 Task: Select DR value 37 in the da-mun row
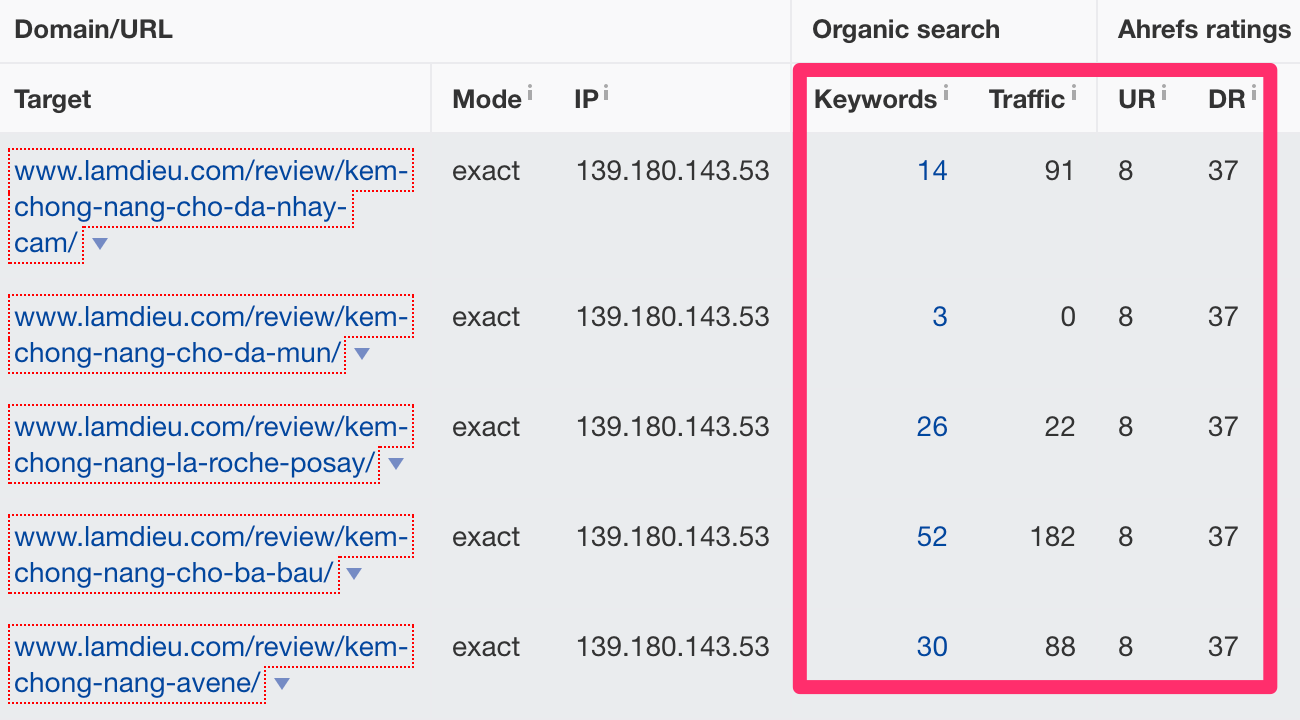(x=1223, y=317)
